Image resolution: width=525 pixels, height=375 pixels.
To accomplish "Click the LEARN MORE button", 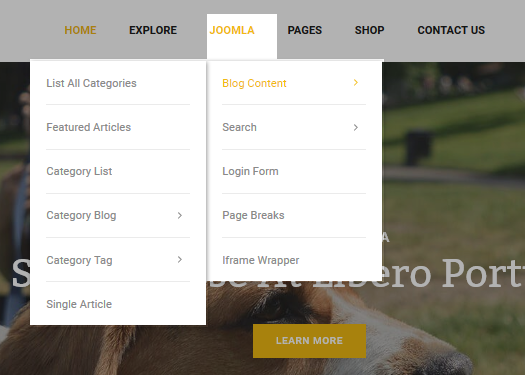I will pyautogui.click(x=309, y=341).
